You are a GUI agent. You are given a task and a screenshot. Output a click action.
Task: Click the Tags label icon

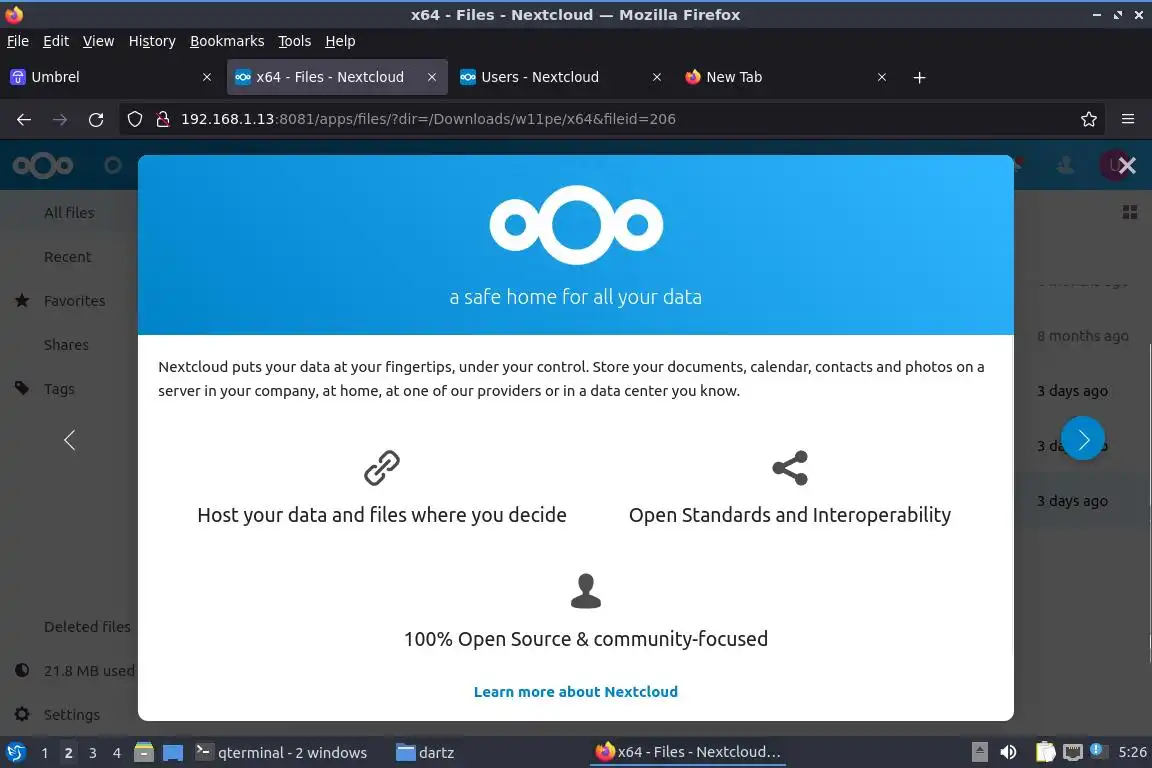(22, 388)
